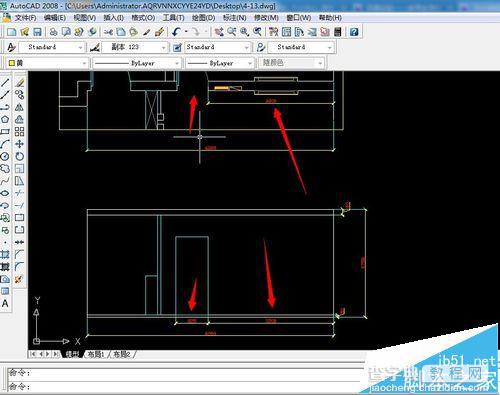Expand the text style Standard dropdown
This screenshot has height=395, width=500.
pos(51,47)
